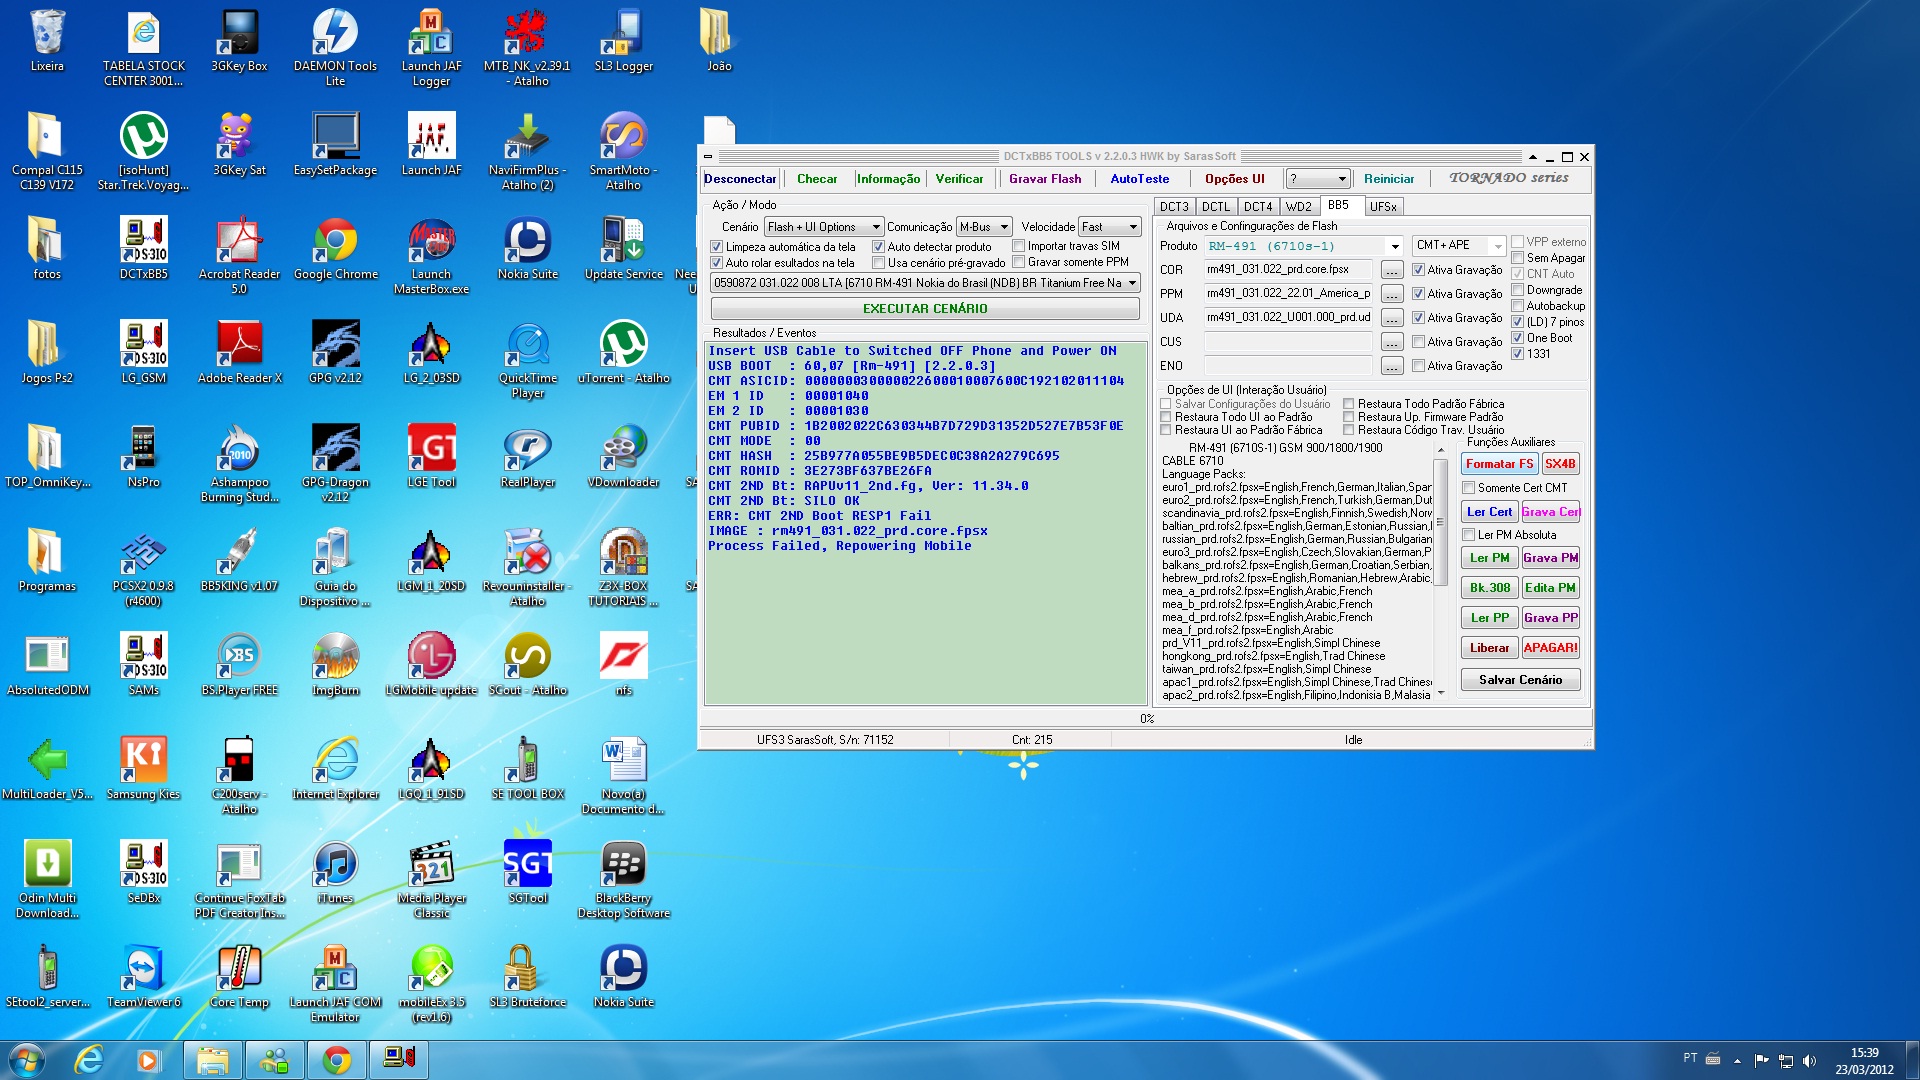
Task: Click the Informação menu button
Action: point(888,179)
